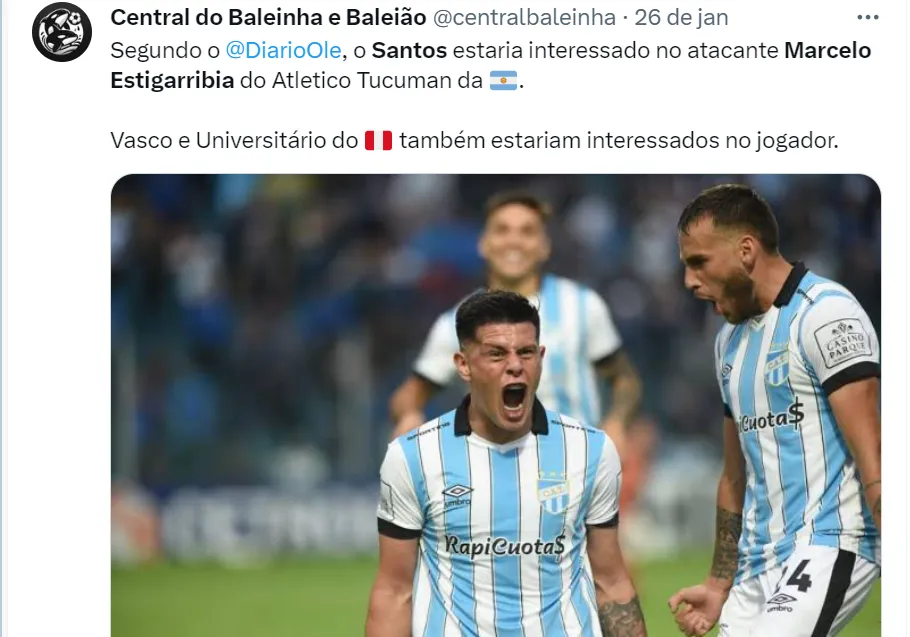The width and height of the screenshot is (910, 637).
Task: Click the RapiCuota$ sponsor logo on center jersey
Action: (x=504, y=546)
